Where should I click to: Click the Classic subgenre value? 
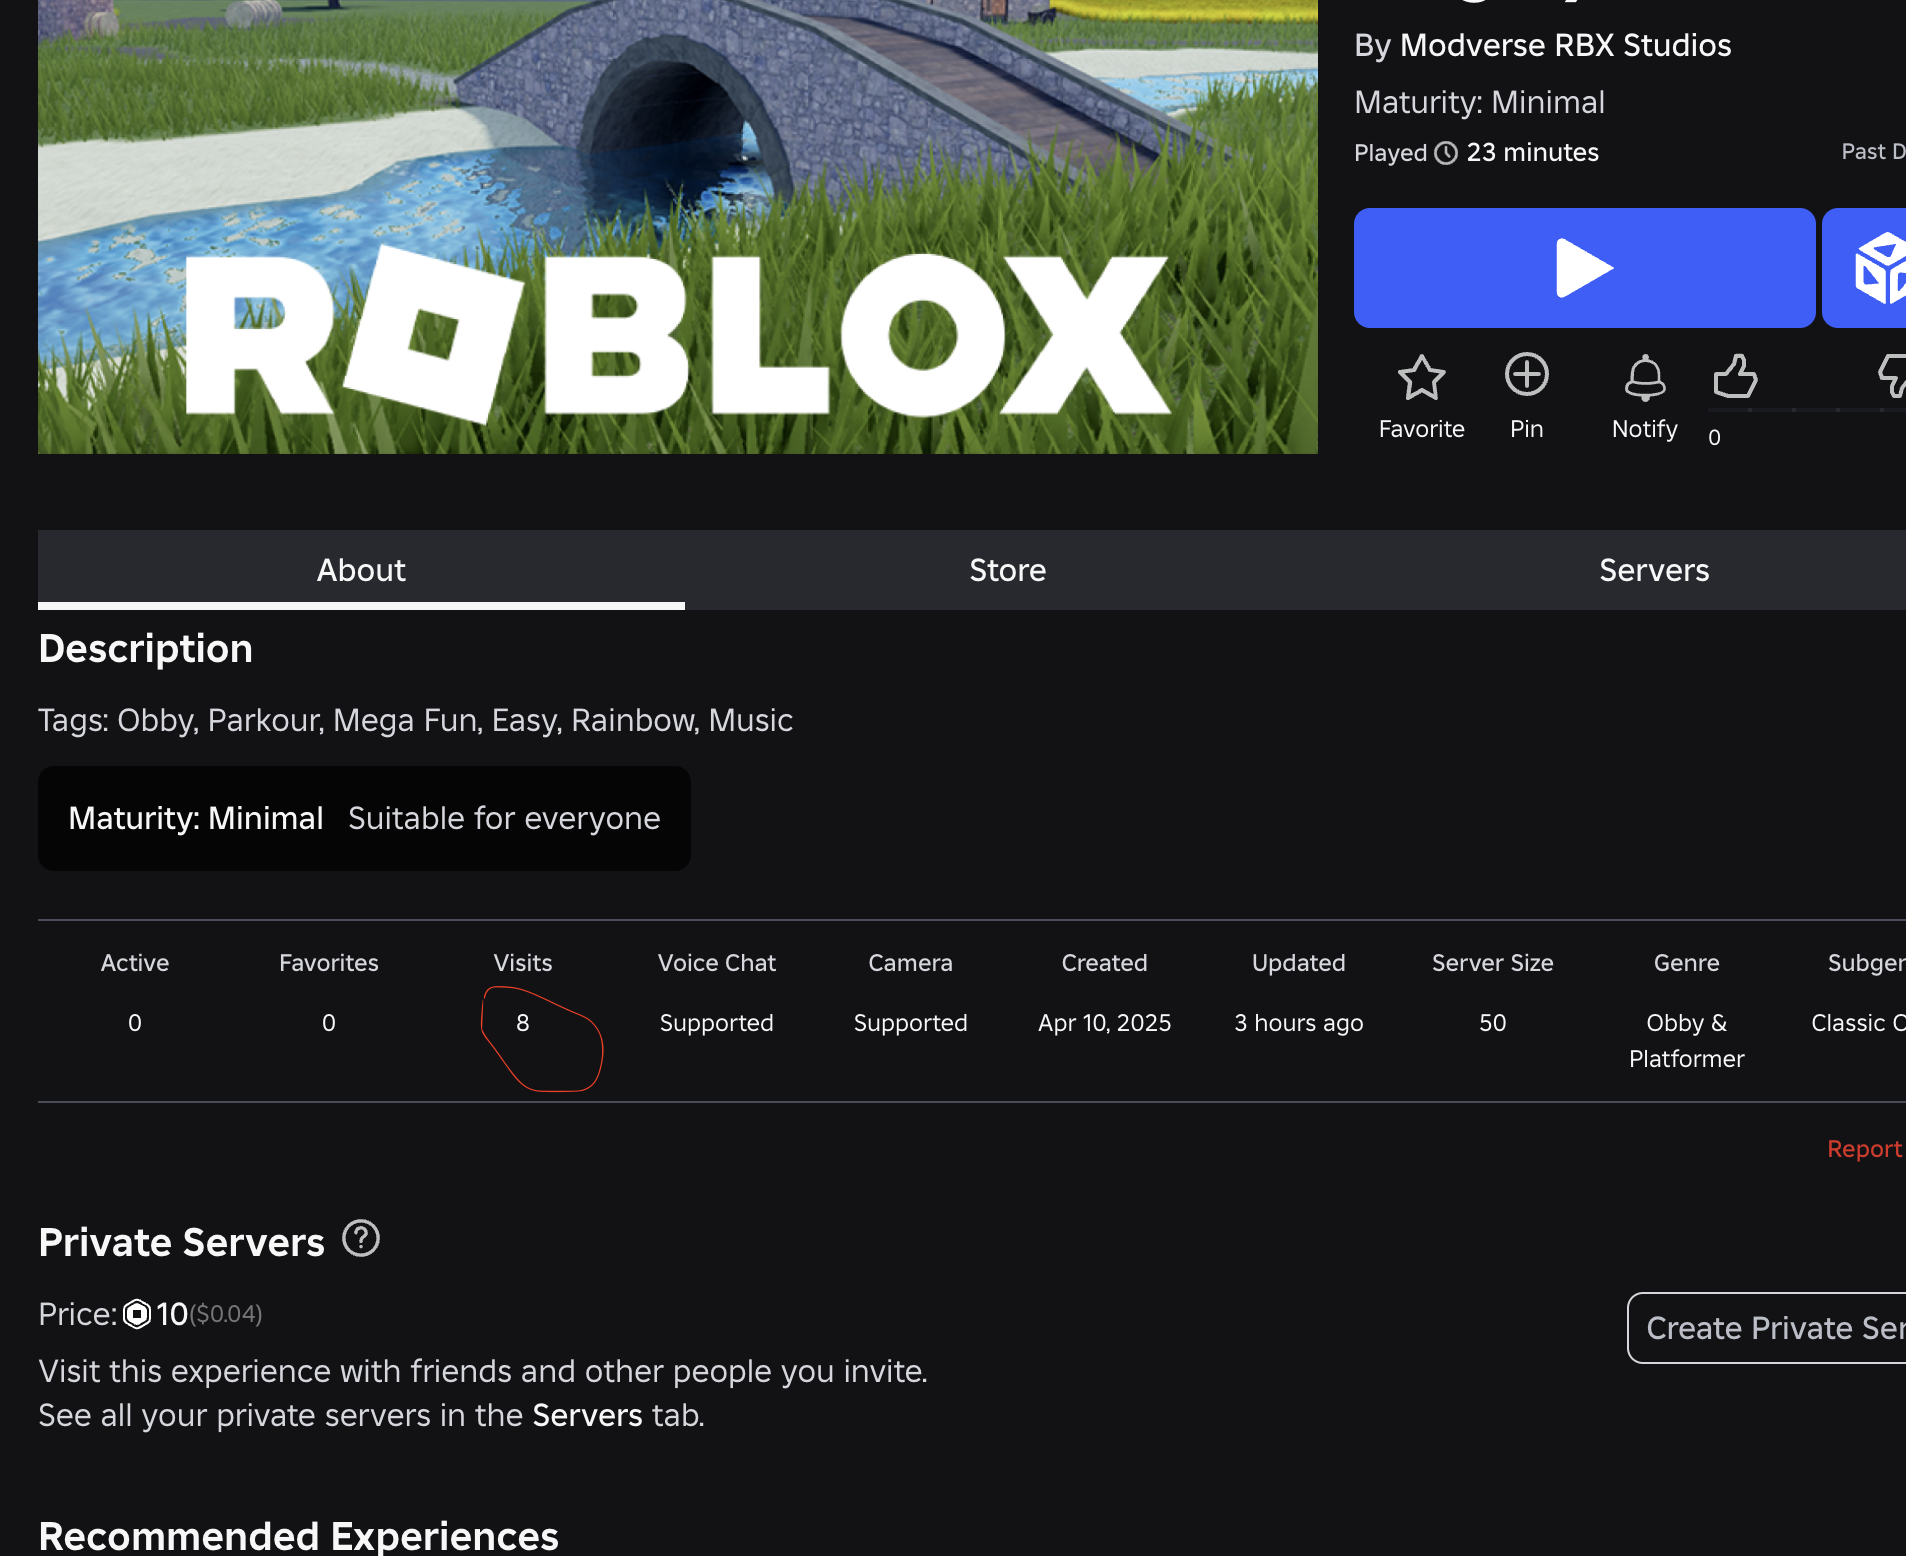click(1857, 1023)
